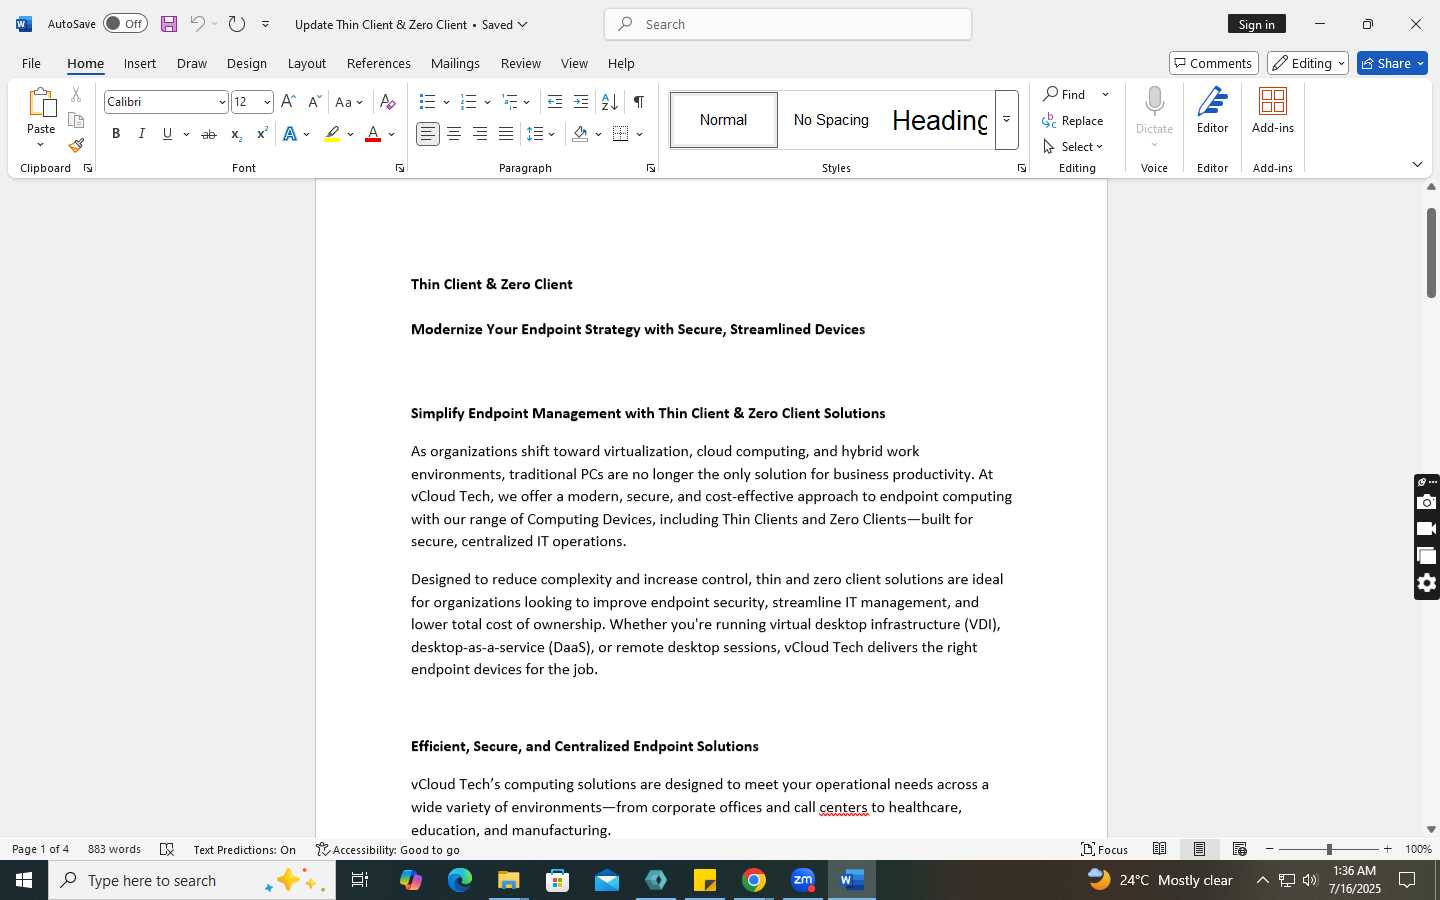Apply strikethrough formatting

(209, 134)
